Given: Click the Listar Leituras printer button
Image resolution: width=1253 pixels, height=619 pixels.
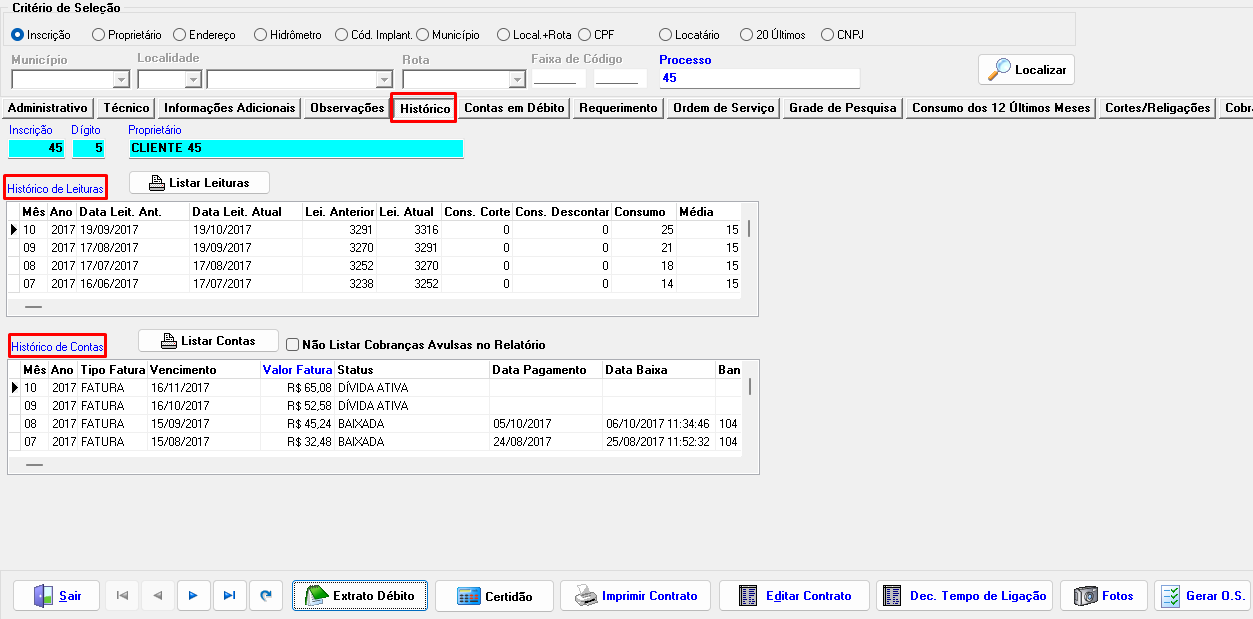Looking at the screenshot, I should coord(199,183).
